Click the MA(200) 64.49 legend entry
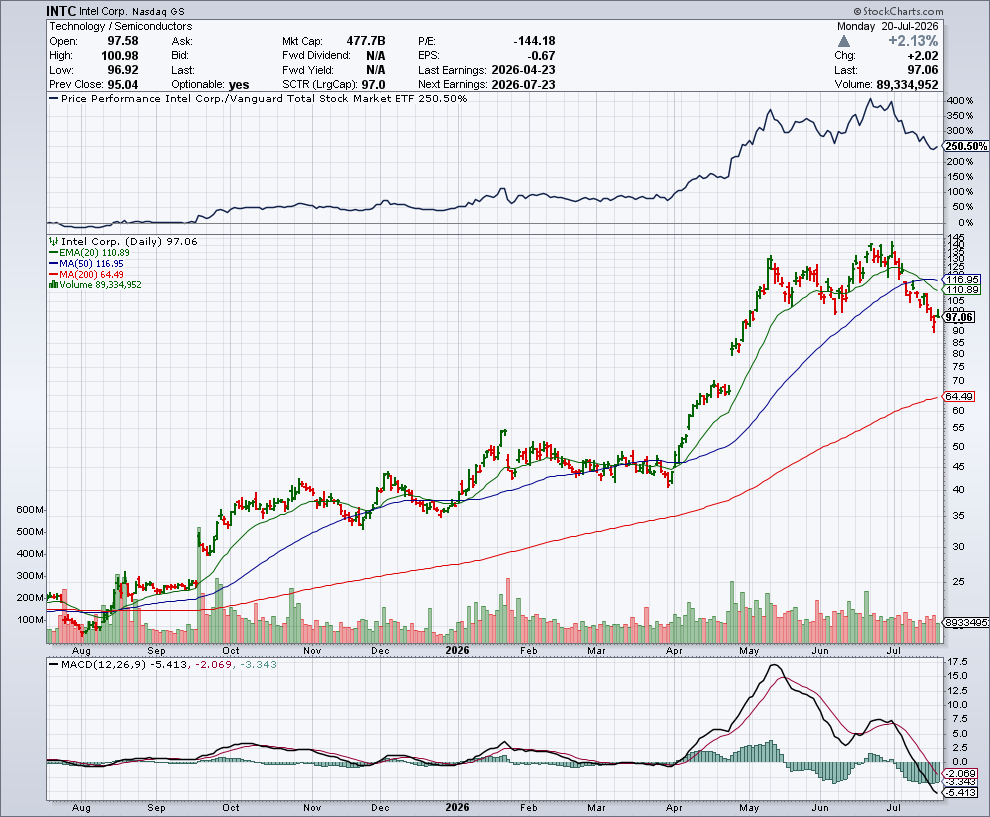The width and height of the screenshot is (990, 817). pos(86,275)
